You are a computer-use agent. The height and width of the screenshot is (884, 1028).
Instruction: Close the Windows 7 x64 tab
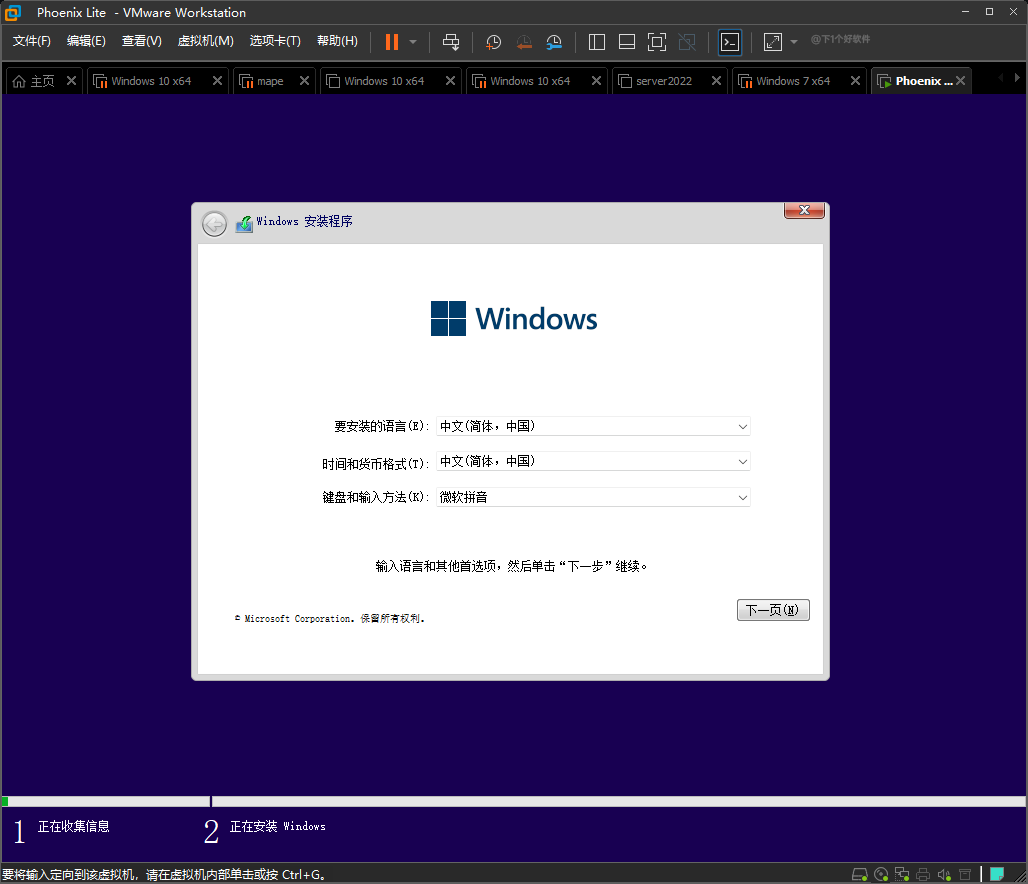pos(855,81)
